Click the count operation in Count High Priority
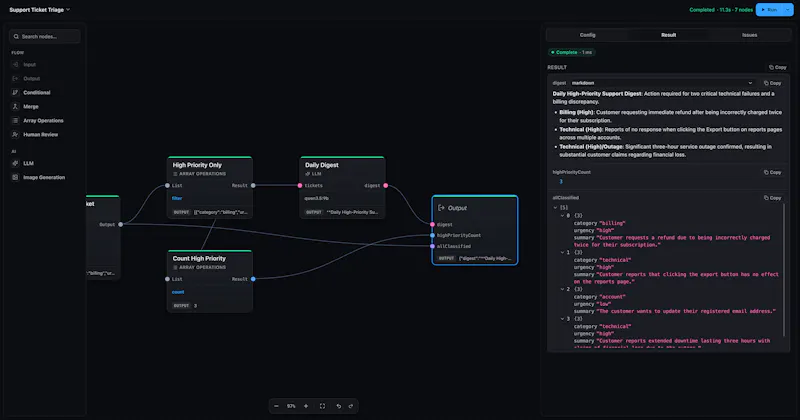Screen dimensions: 800x420 click(178, 292)
